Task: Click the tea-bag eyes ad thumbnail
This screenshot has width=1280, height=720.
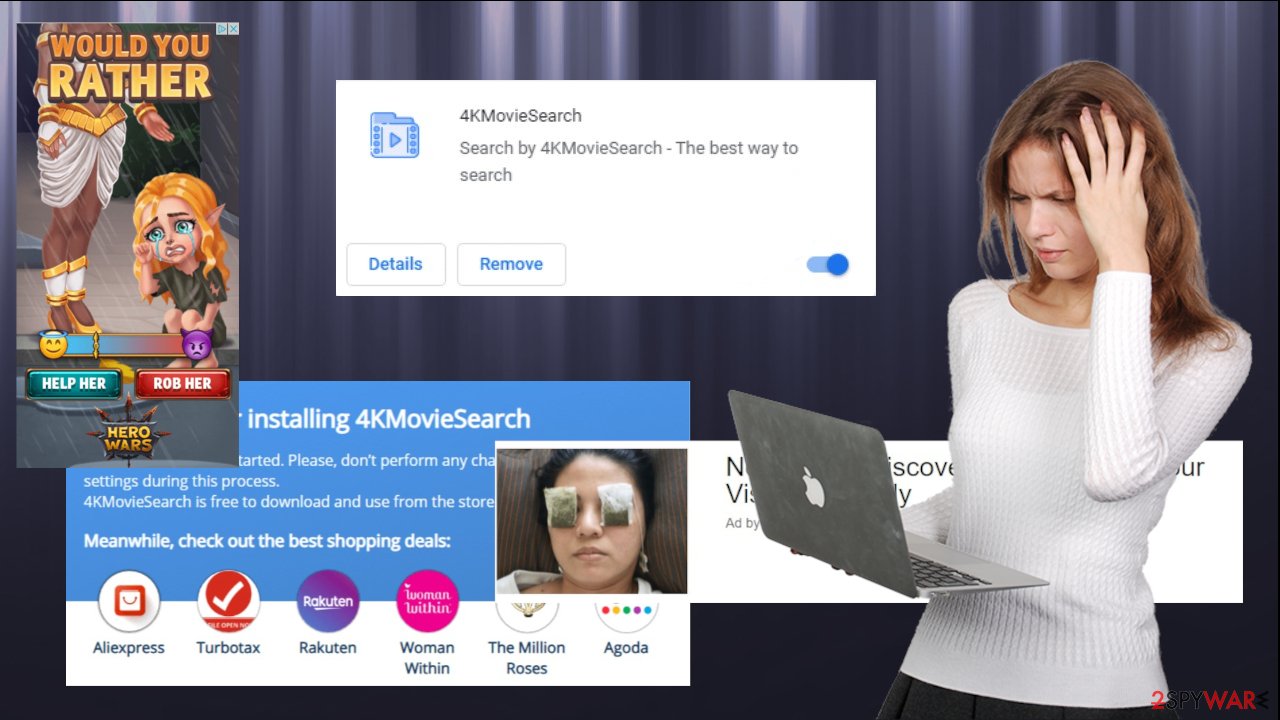Action: coord(592,521)
